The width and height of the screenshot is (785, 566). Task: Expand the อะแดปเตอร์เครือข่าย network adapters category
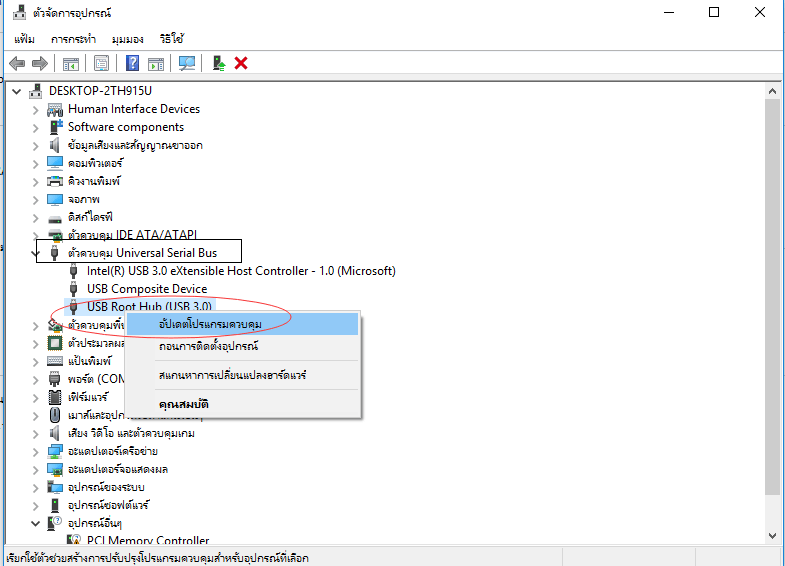pyautogui.click(x=36, y=451)
